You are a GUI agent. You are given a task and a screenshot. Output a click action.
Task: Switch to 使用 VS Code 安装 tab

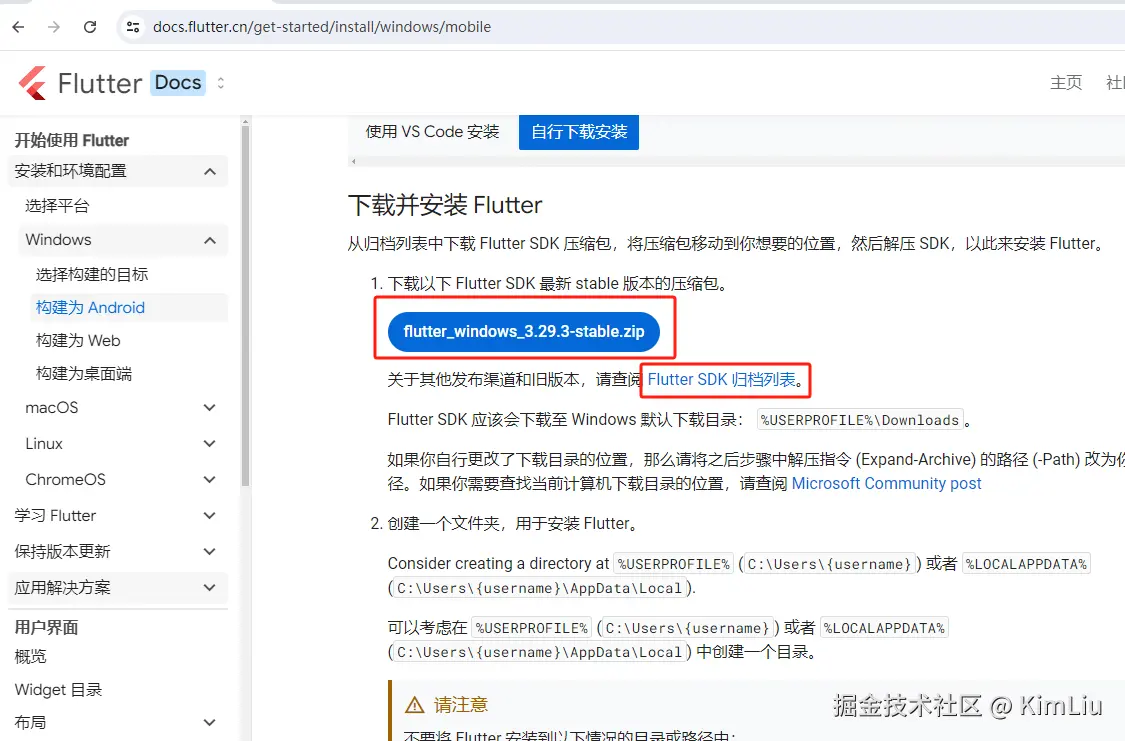(433, 131)
